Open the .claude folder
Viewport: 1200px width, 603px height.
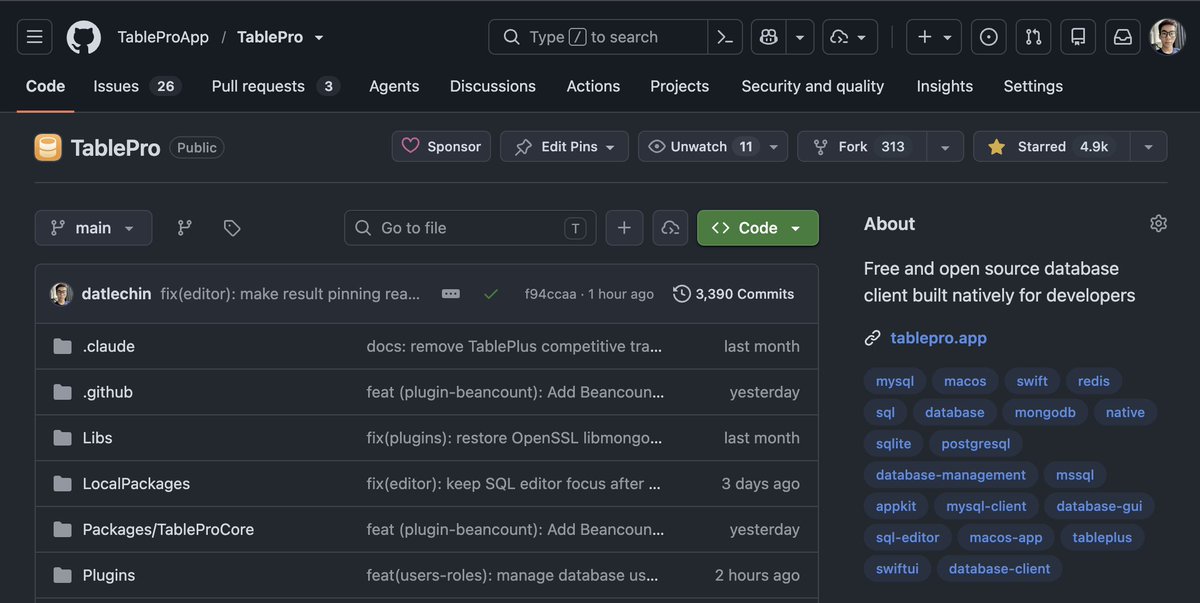pos(108,346)
